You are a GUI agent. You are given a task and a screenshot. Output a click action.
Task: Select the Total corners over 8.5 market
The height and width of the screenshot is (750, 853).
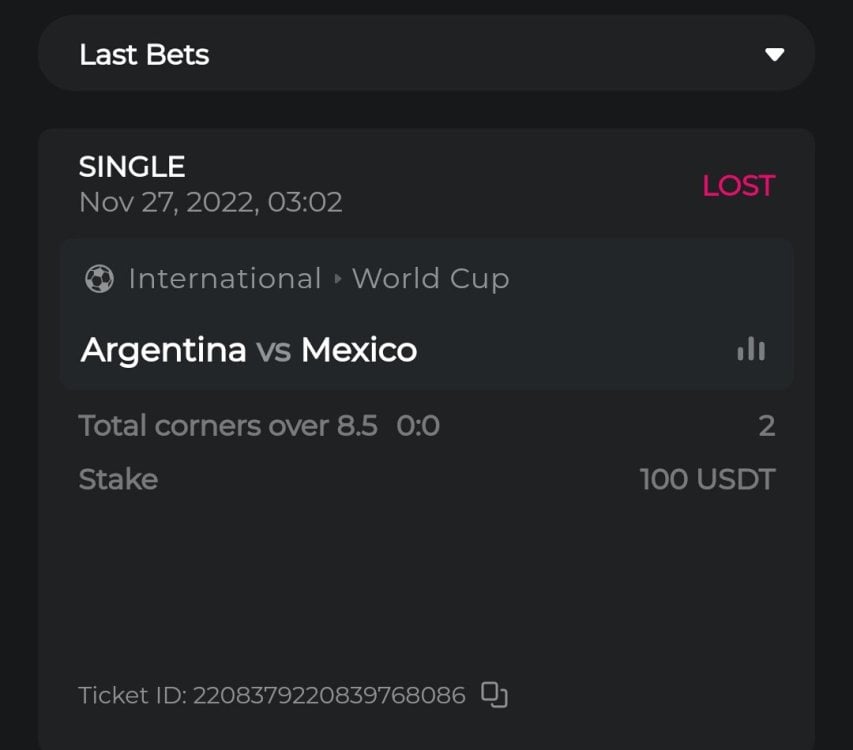[x=228, y=426]
